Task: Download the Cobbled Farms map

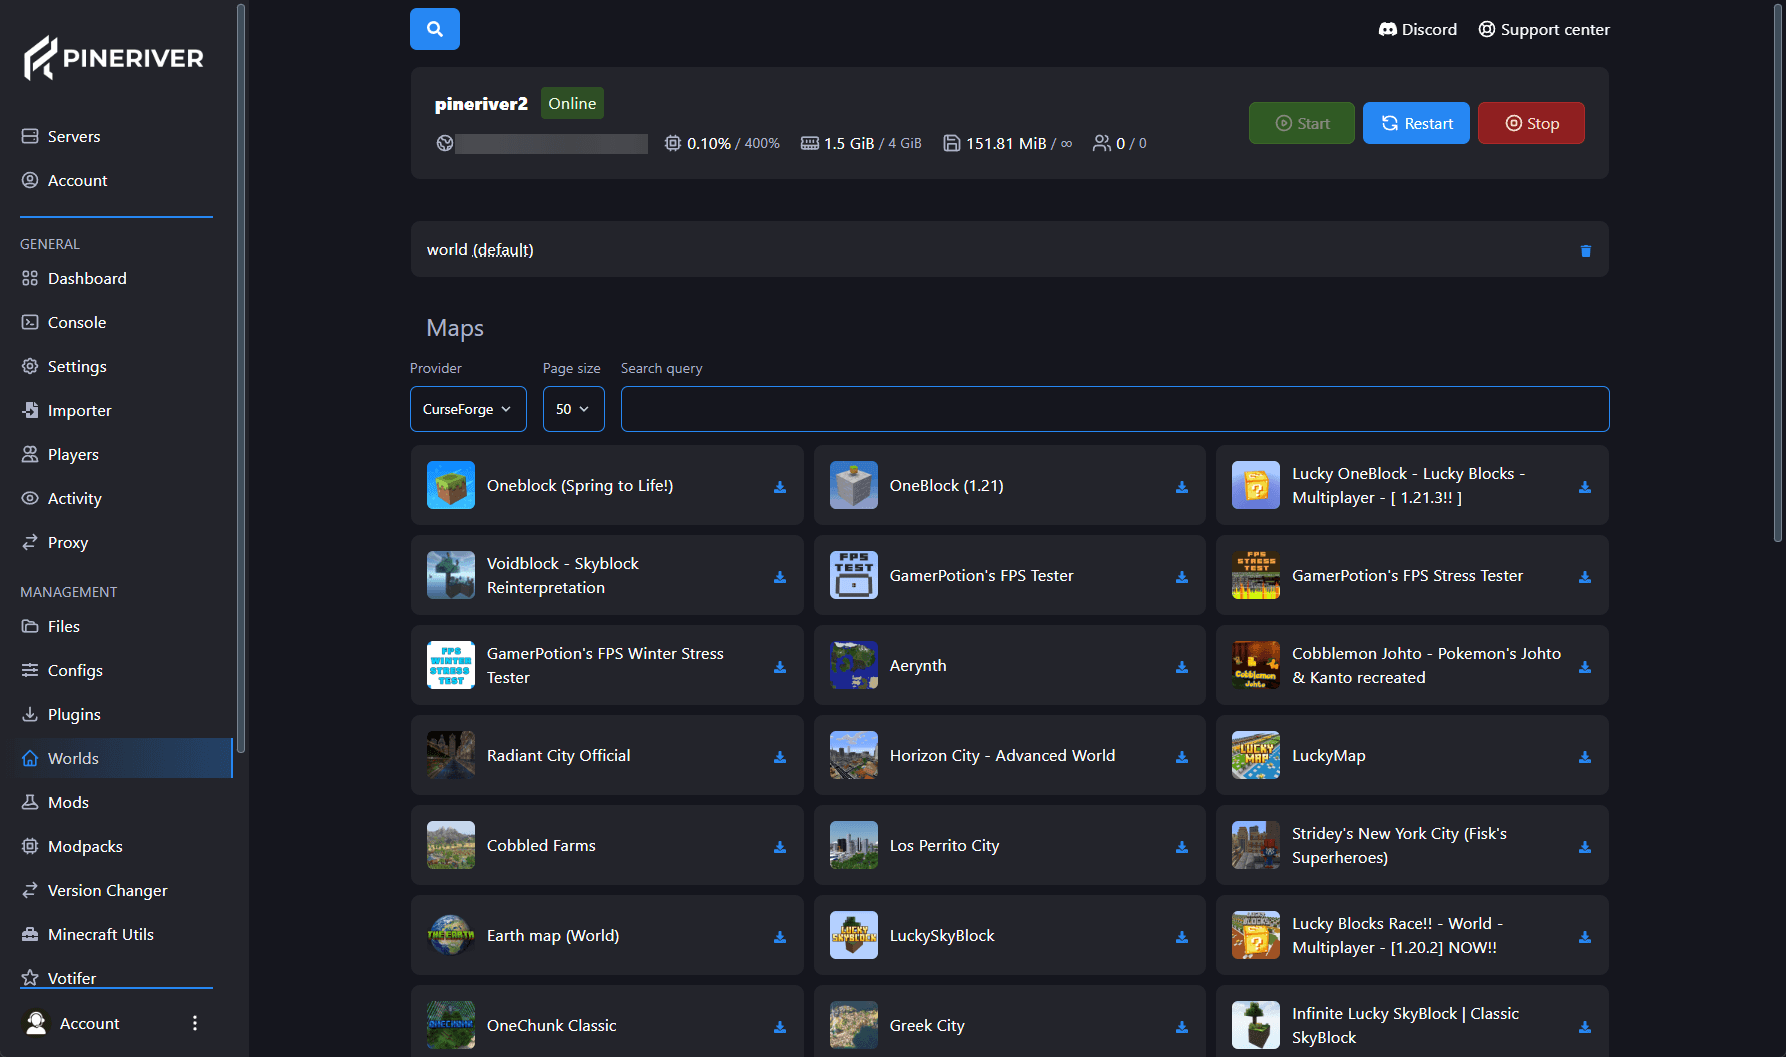Action: (x=780, y=847)
